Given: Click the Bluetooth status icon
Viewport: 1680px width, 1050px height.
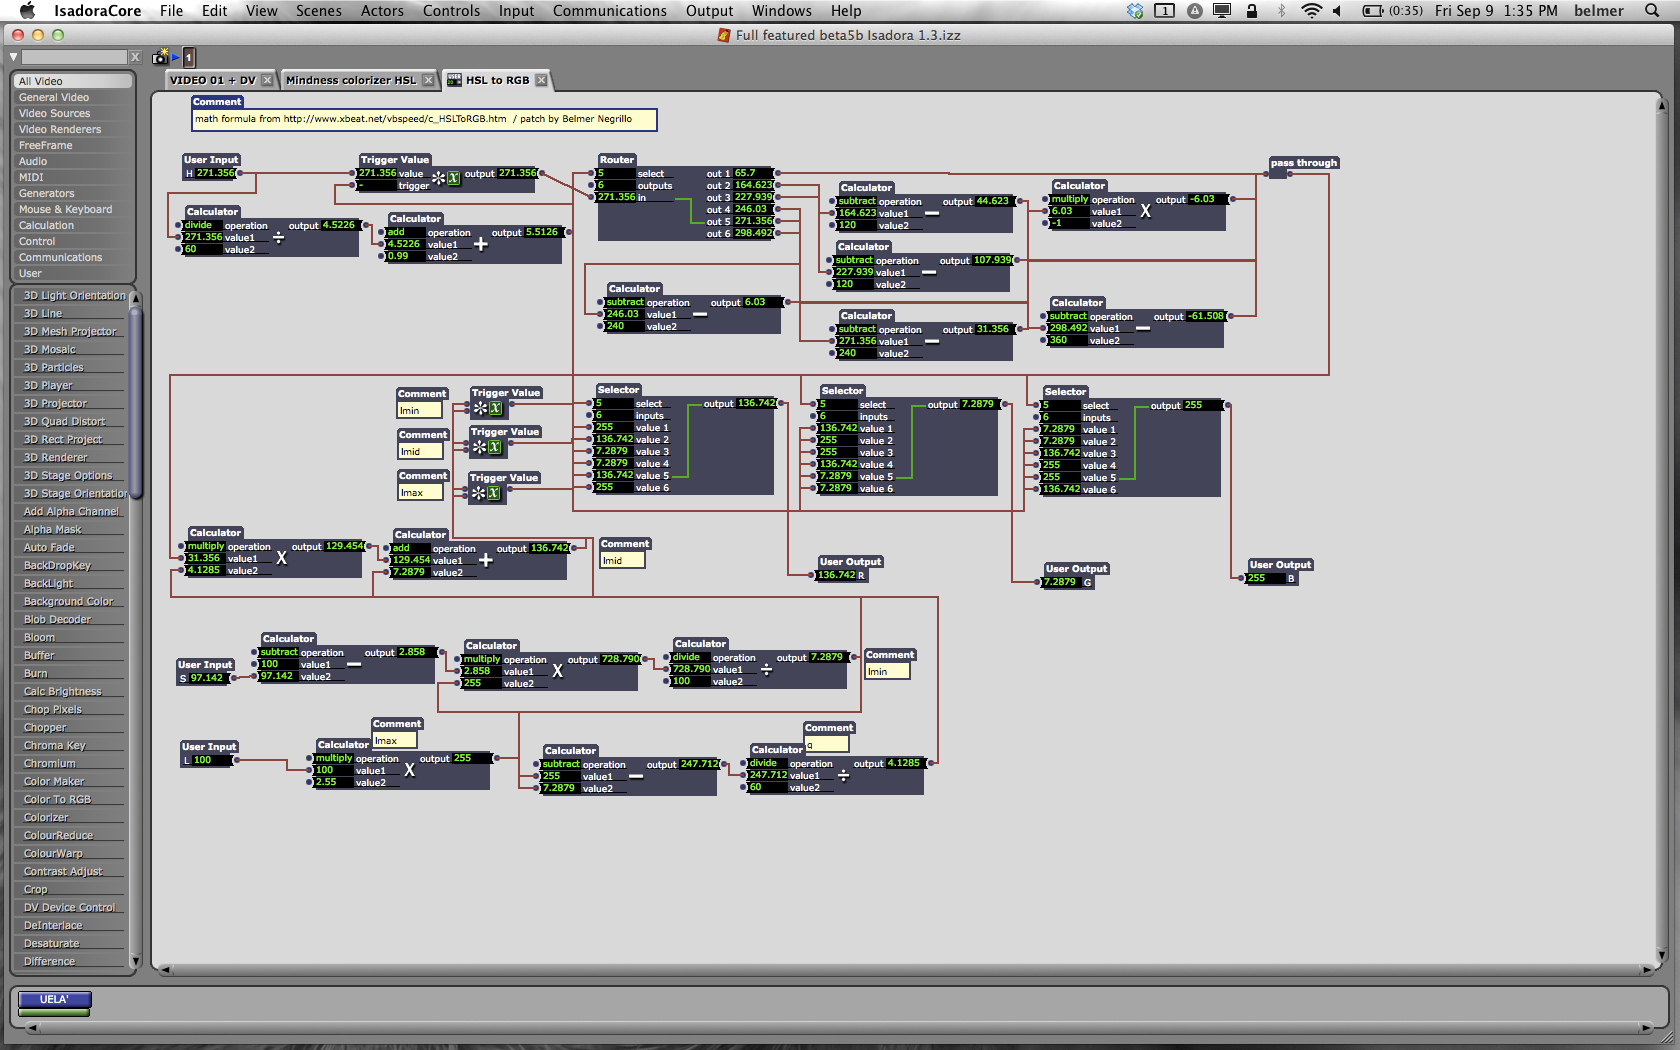Looking at the screenshot, I should [1281, 11].
